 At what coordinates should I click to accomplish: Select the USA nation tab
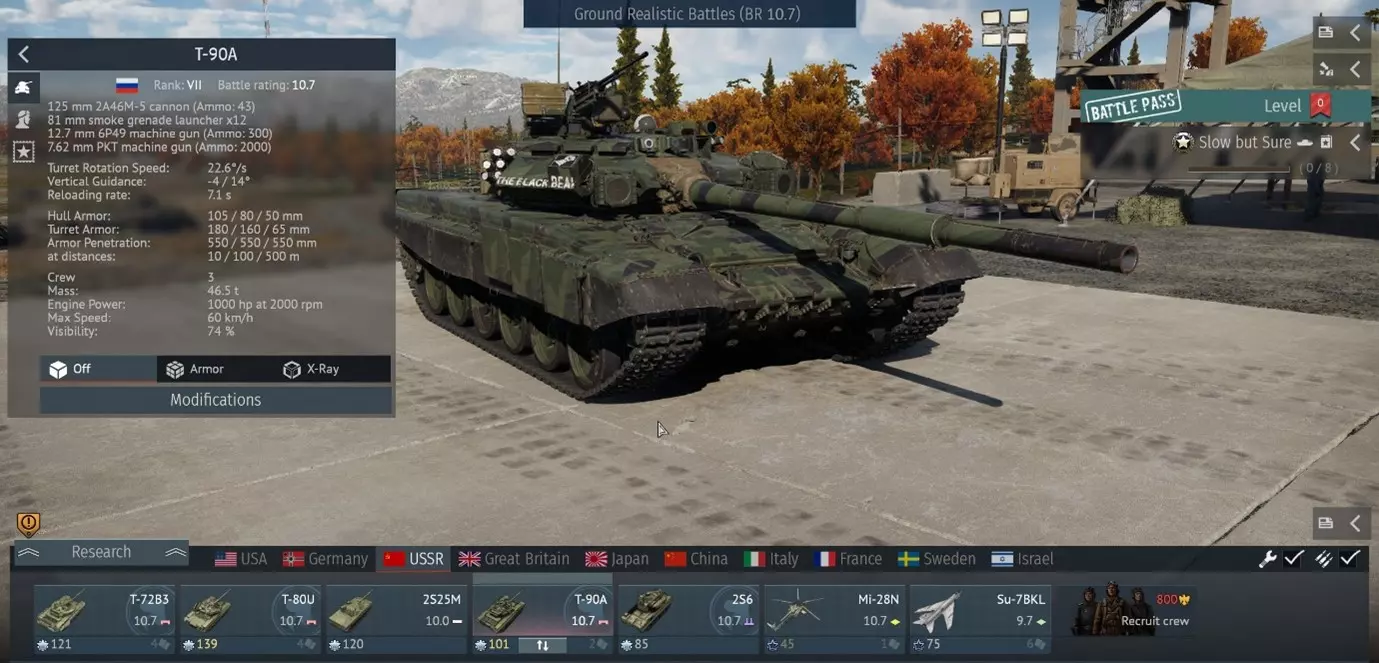click(241, 559)
